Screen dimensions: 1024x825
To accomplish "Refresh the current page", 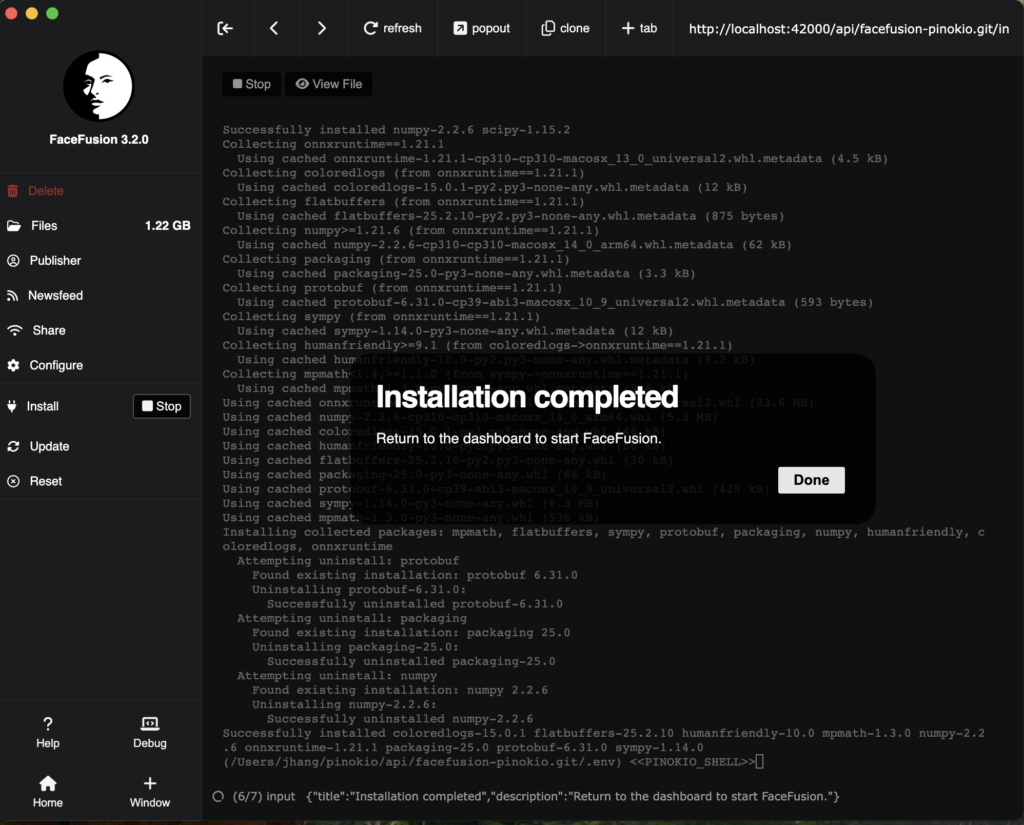I will click(392, 28).
